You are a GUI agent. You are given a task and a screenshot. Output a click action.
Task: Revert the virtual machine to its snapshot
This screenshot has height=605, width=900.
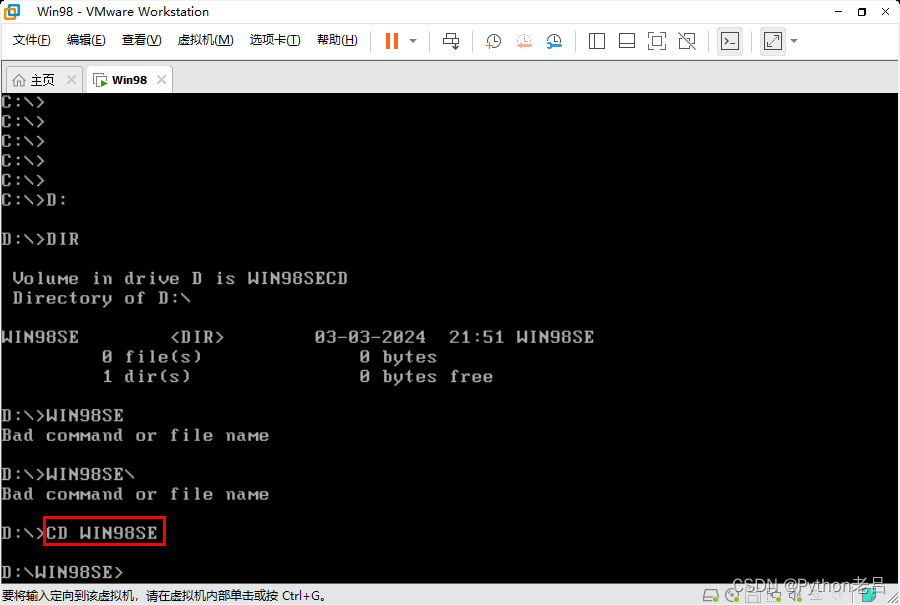[x=523, y=41]
